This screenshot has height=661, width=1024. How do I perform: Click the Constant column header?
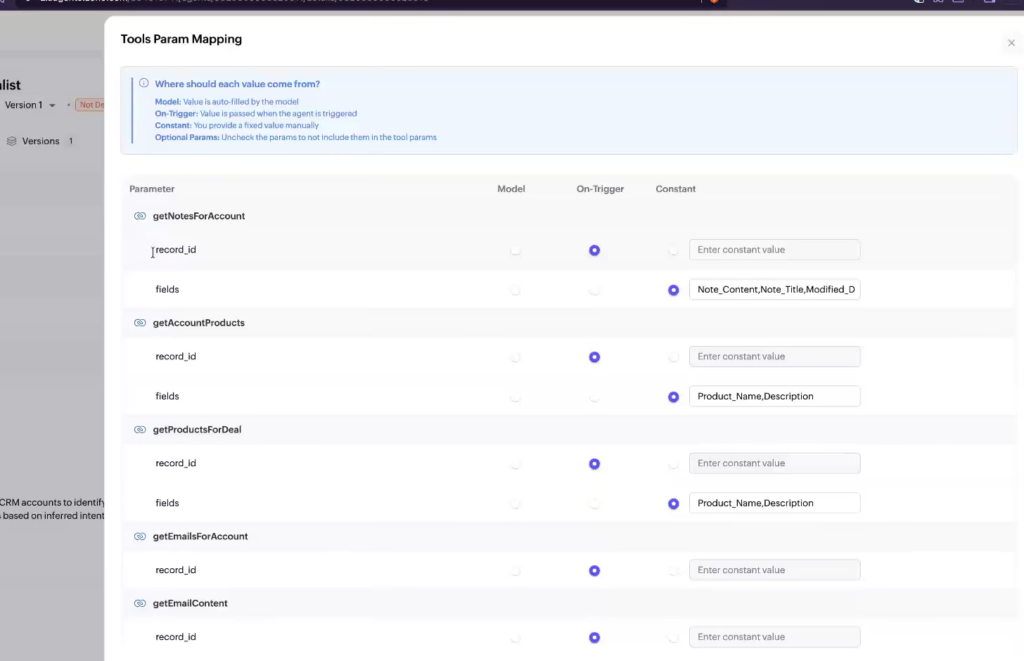[x=675, y=189]
